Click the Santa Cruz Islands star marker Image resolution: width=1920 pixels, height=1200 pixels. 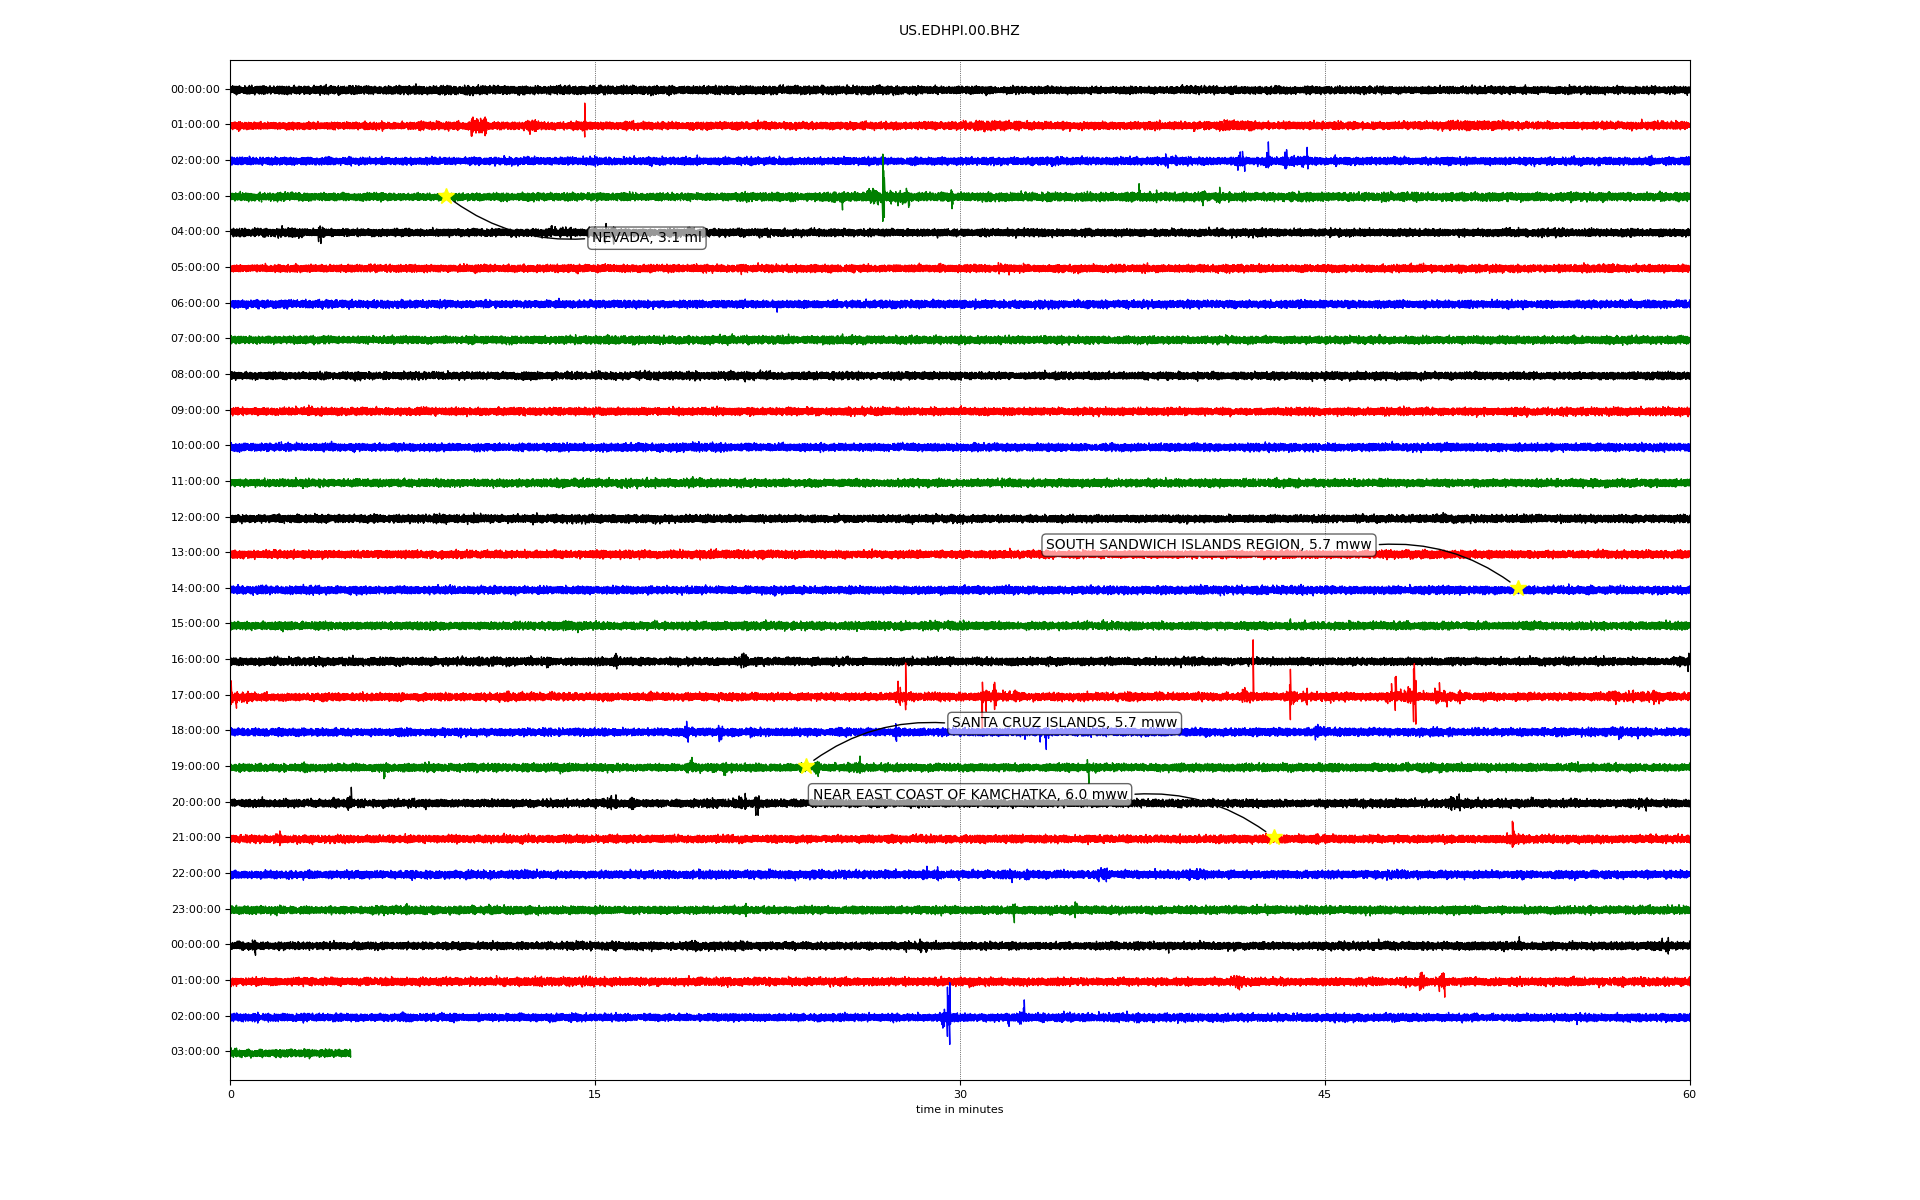click(x=806, y=766)
